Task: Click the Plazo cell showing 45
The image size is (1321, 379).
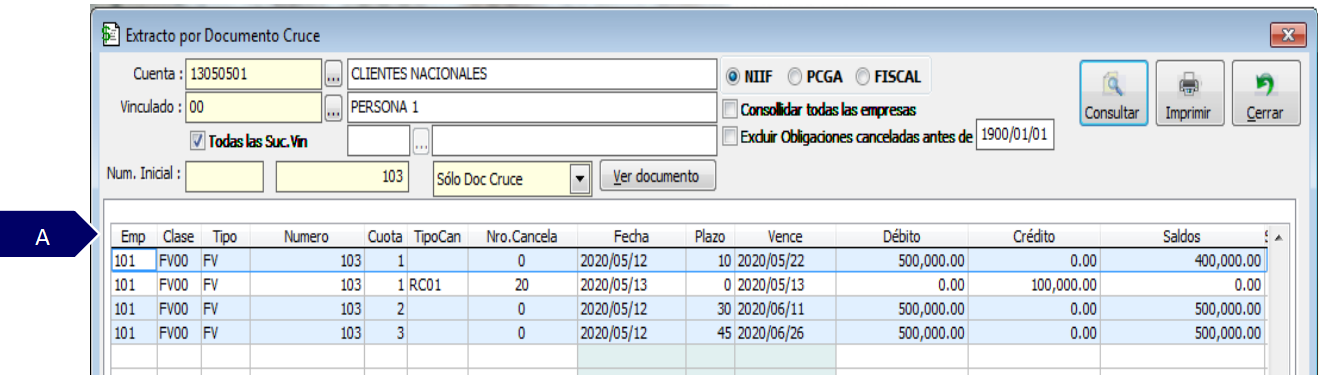Action: pos(710,332)
